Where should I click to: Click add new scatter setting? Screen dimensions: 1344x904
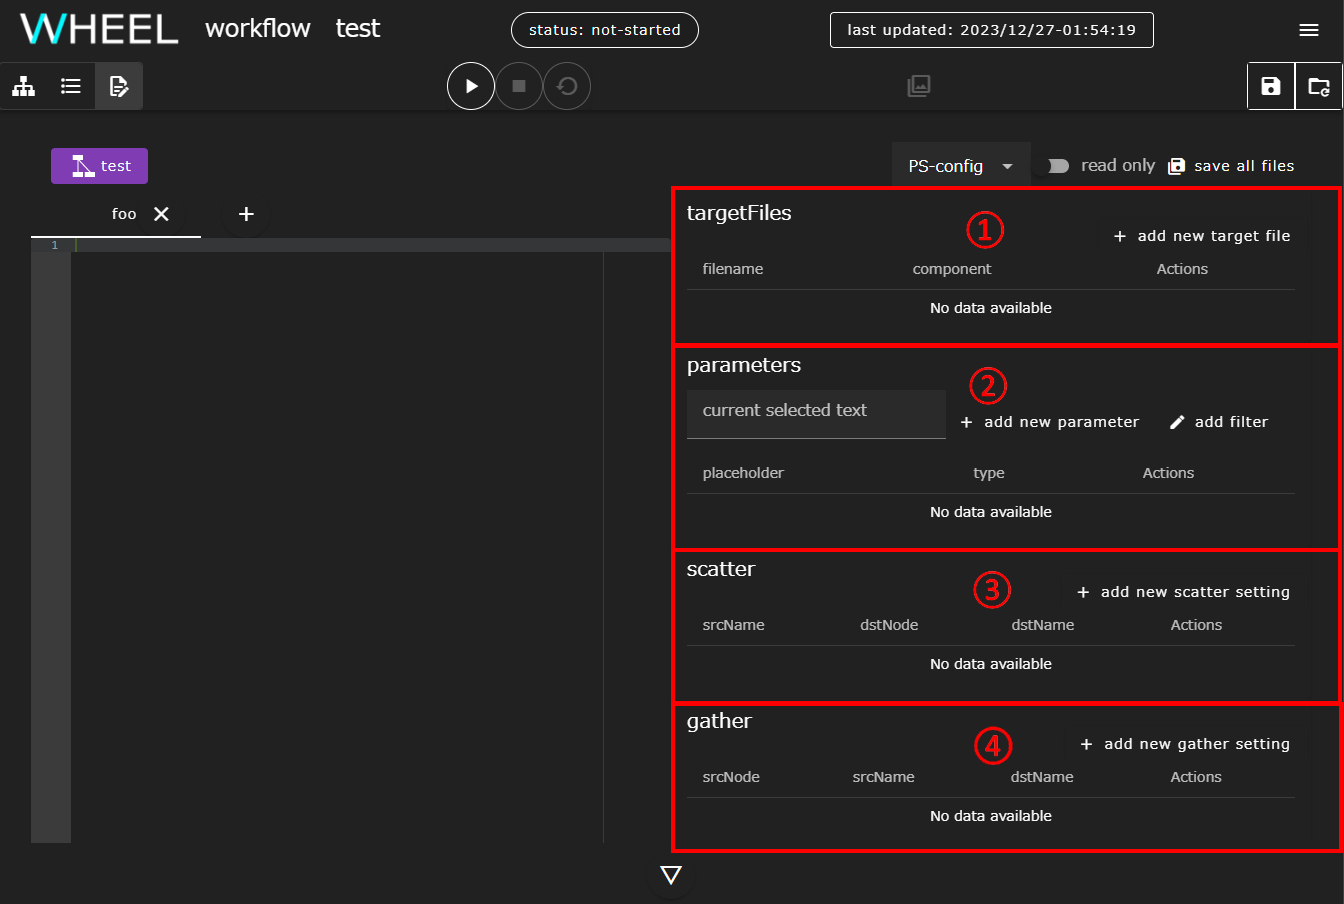pos(1185,592)
